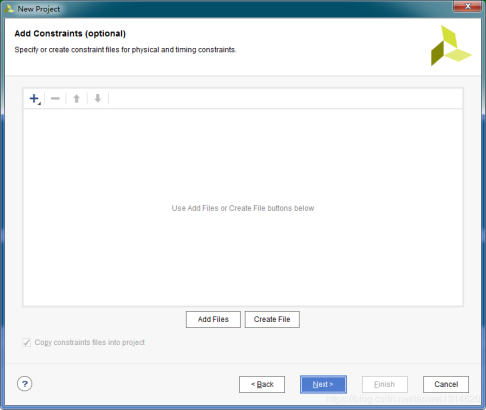Click the Add Files button

[213, 319]
